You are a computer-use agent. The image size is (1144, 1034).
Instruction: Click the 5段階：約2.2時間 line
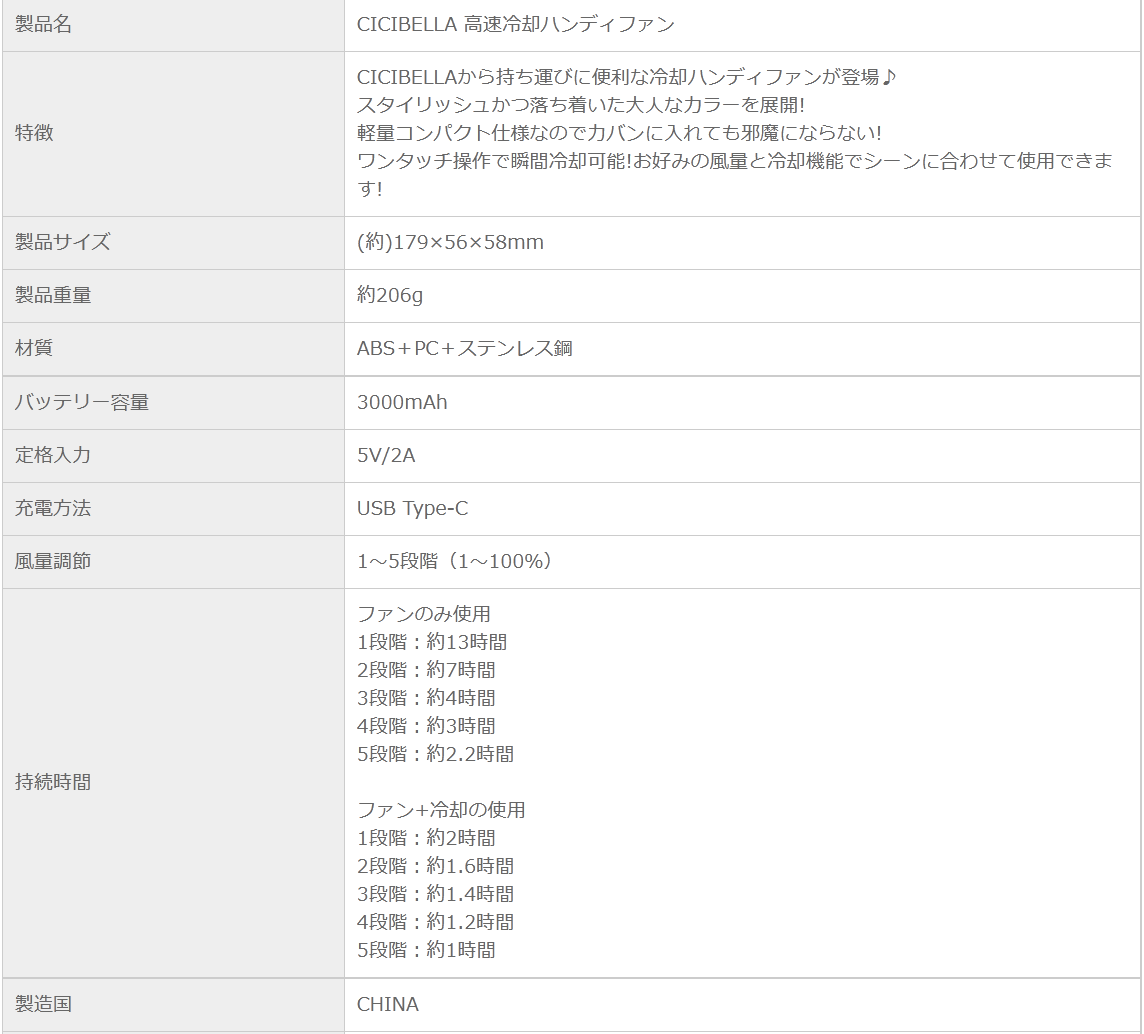(436, 754)
